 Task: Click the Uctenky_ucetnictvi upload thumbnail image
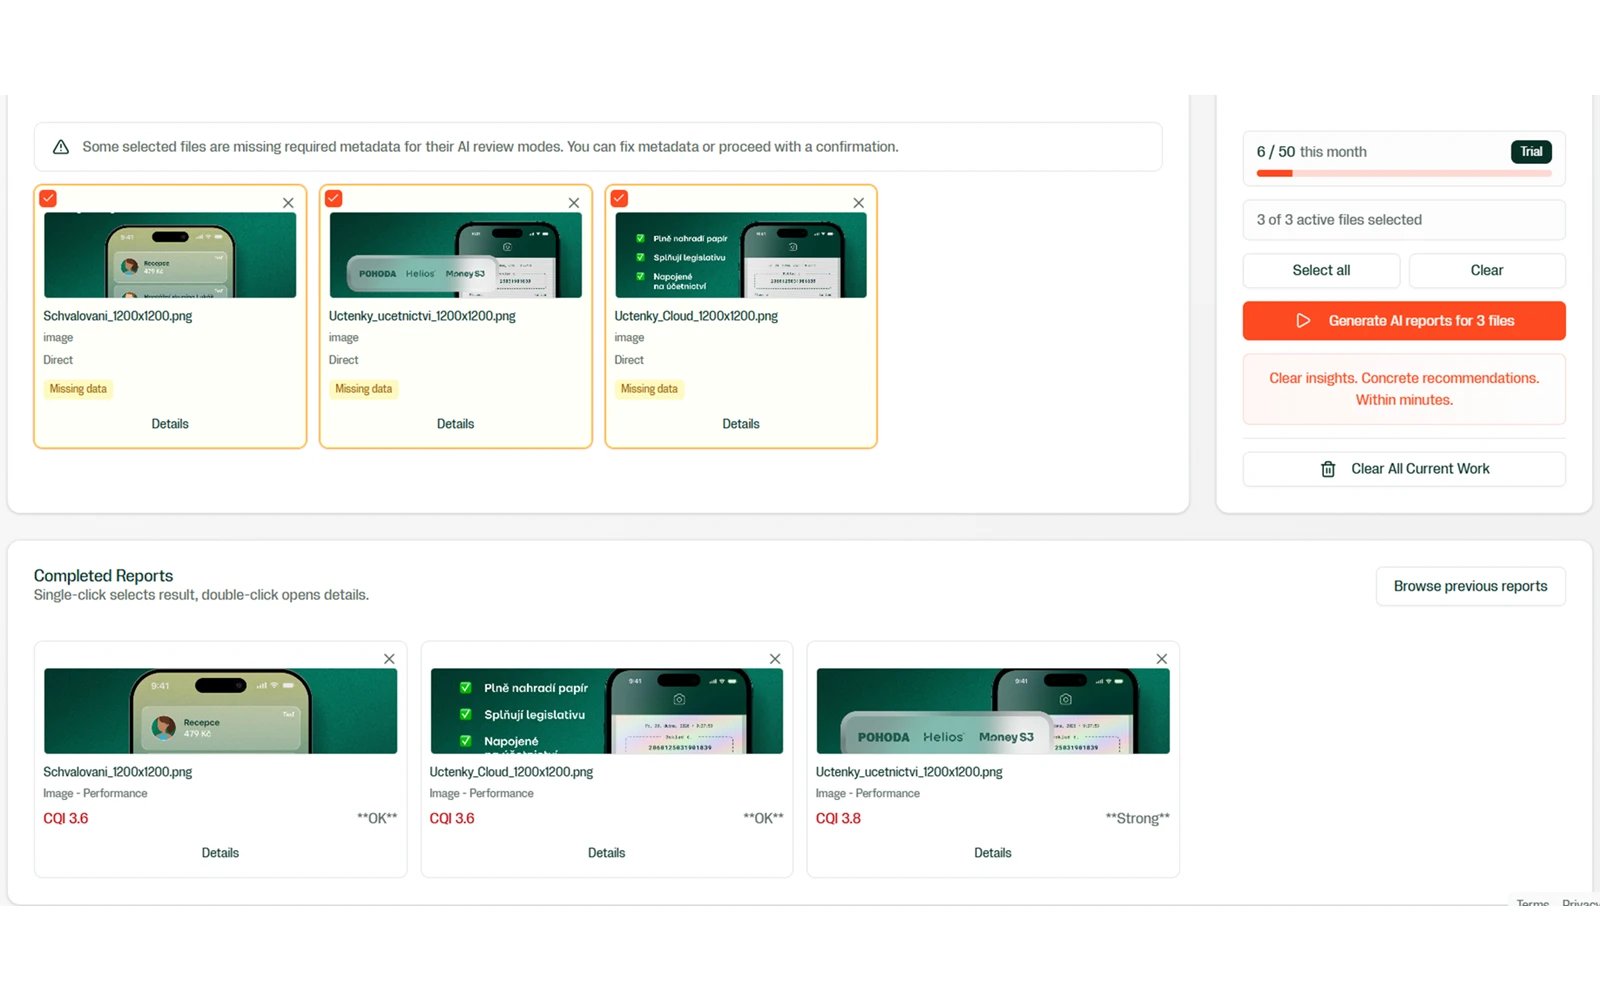pos(455,255)
